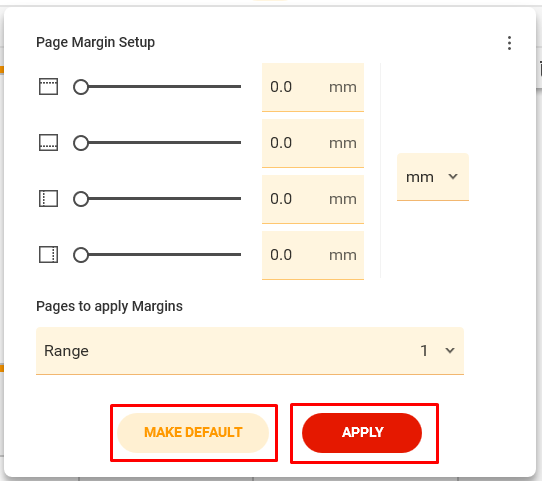
Task: Expand the unit selector chevron arrow
Action: coord(453,177)
